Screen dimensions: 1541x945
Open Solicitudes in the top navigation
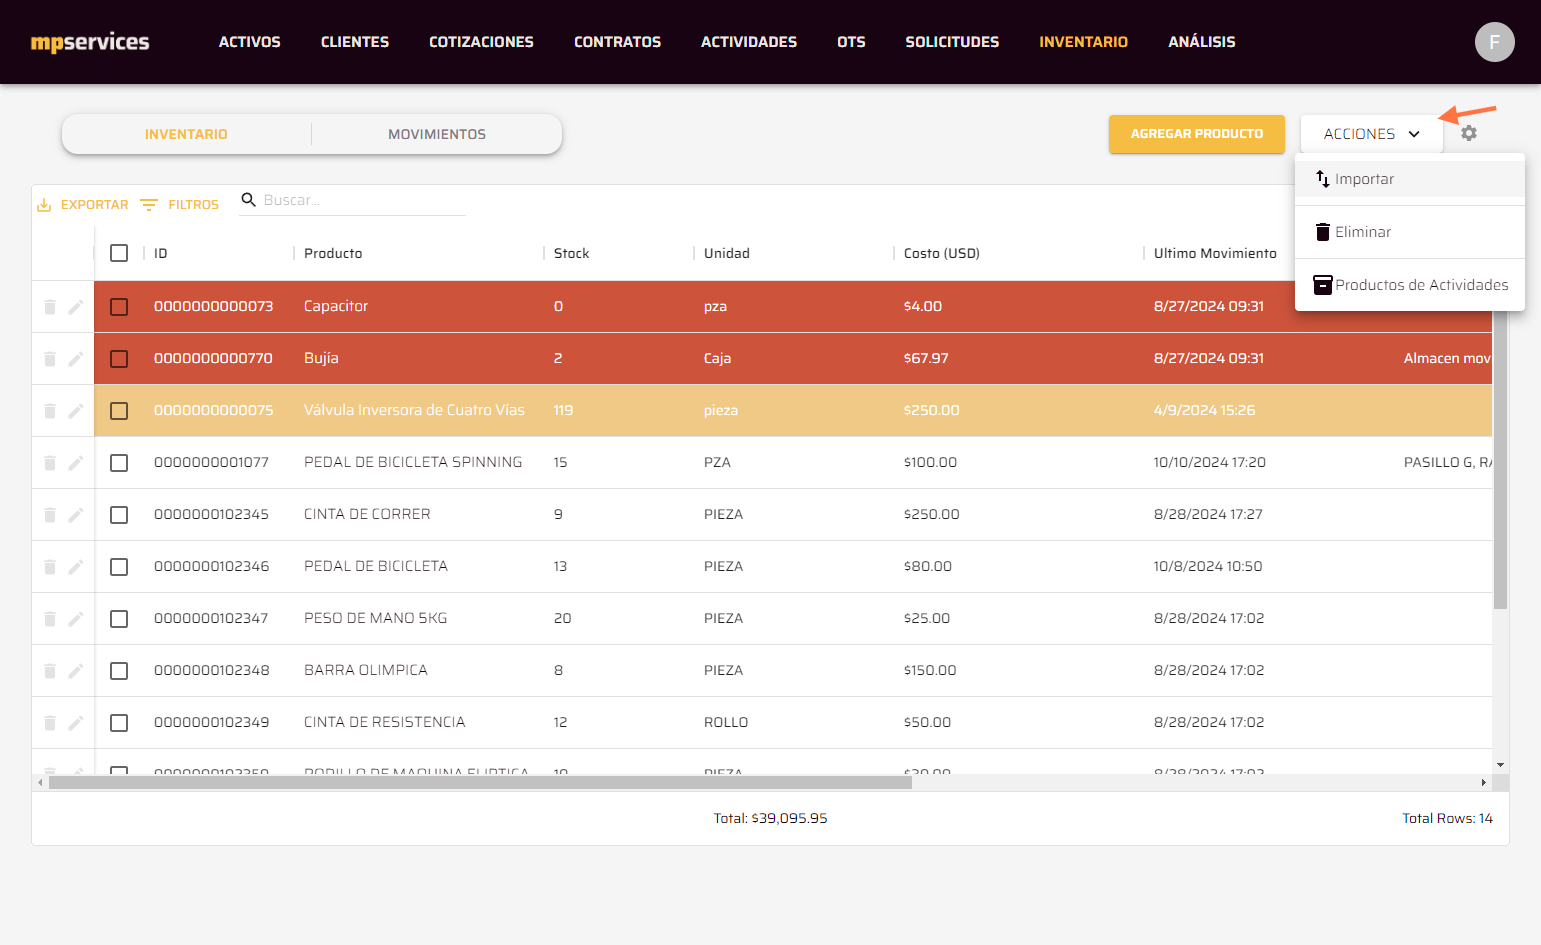pos(952,42)
